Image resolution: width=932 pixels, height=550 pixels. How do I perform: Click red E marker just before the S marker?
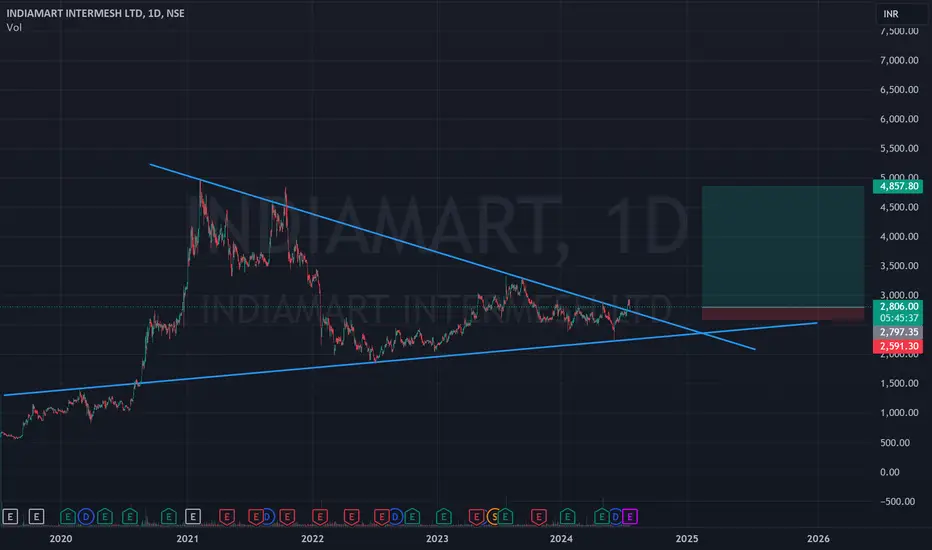pos(476,517)
